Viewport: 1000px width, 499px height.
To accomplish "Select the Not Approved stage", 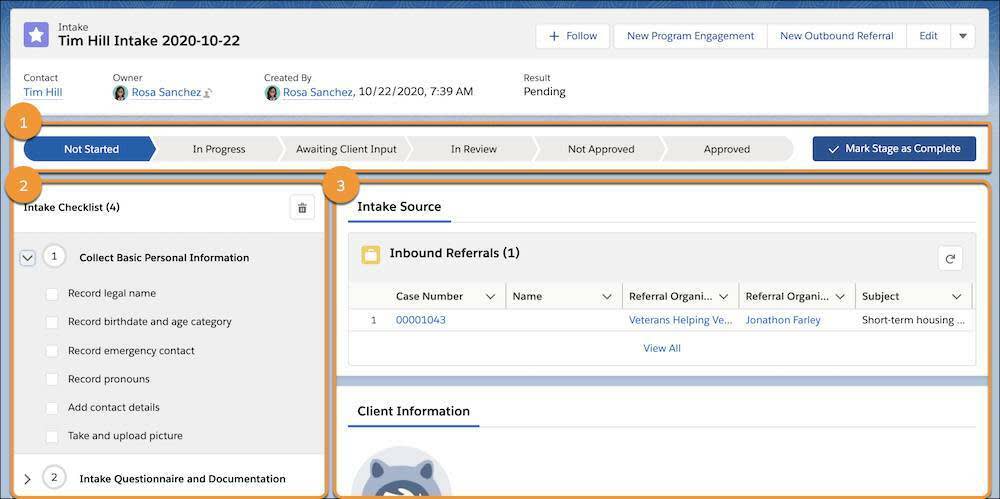I will click(x=601, y=149).
